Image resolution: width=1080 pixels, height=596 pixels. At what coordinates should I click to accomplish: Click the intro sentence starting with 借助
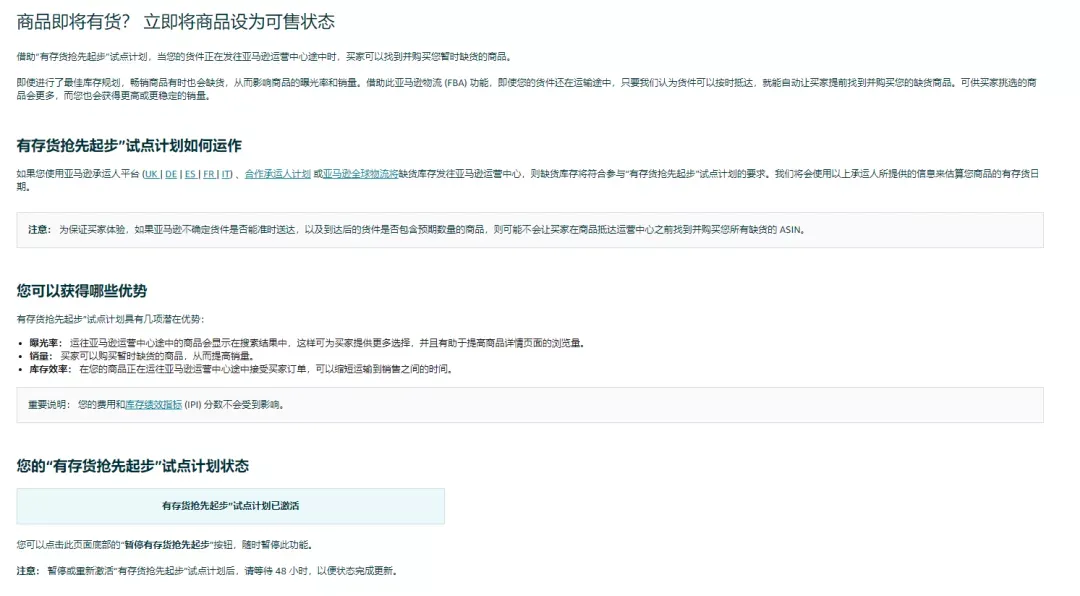tap(264, 56)
